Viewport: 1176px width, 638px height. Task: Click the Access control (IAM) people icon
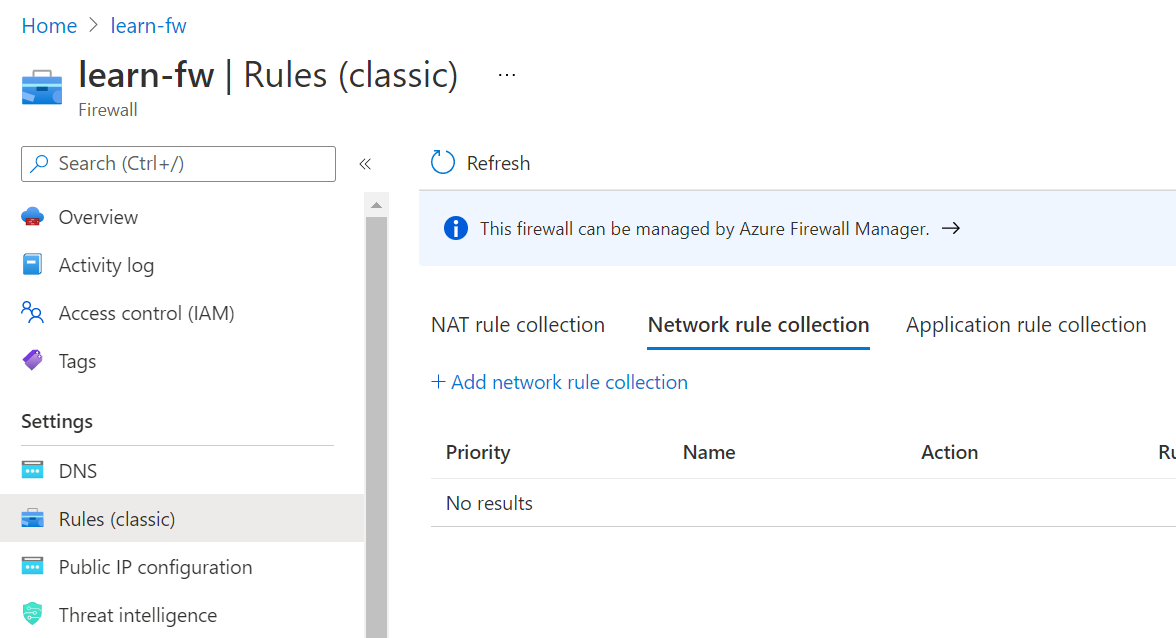[x=32, y=313]
